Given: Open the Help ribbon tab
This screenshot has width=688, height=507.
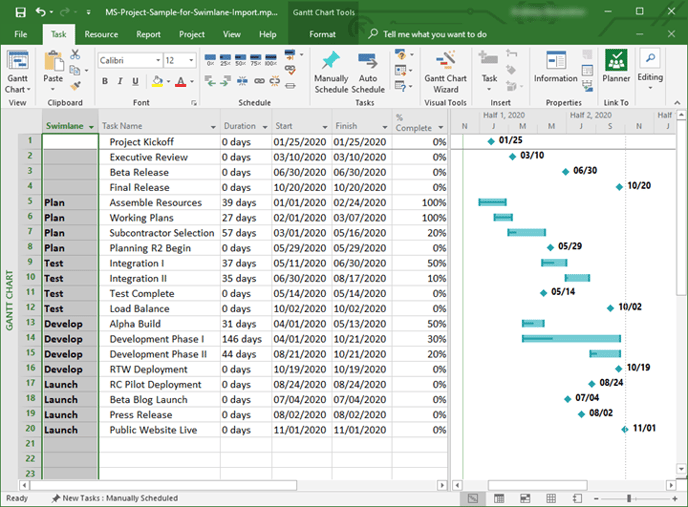Looking at the screenshot, I should (268, 34).
